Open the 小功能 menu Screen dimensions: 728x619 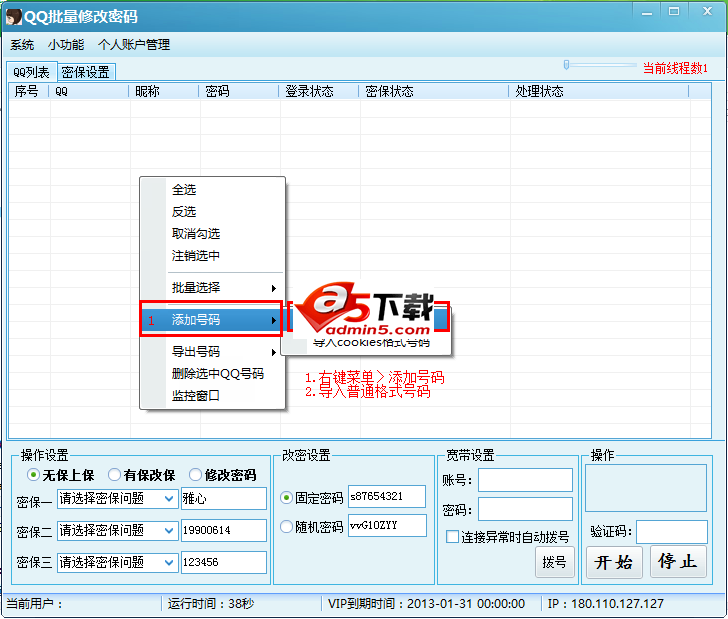tap(66, 45)
